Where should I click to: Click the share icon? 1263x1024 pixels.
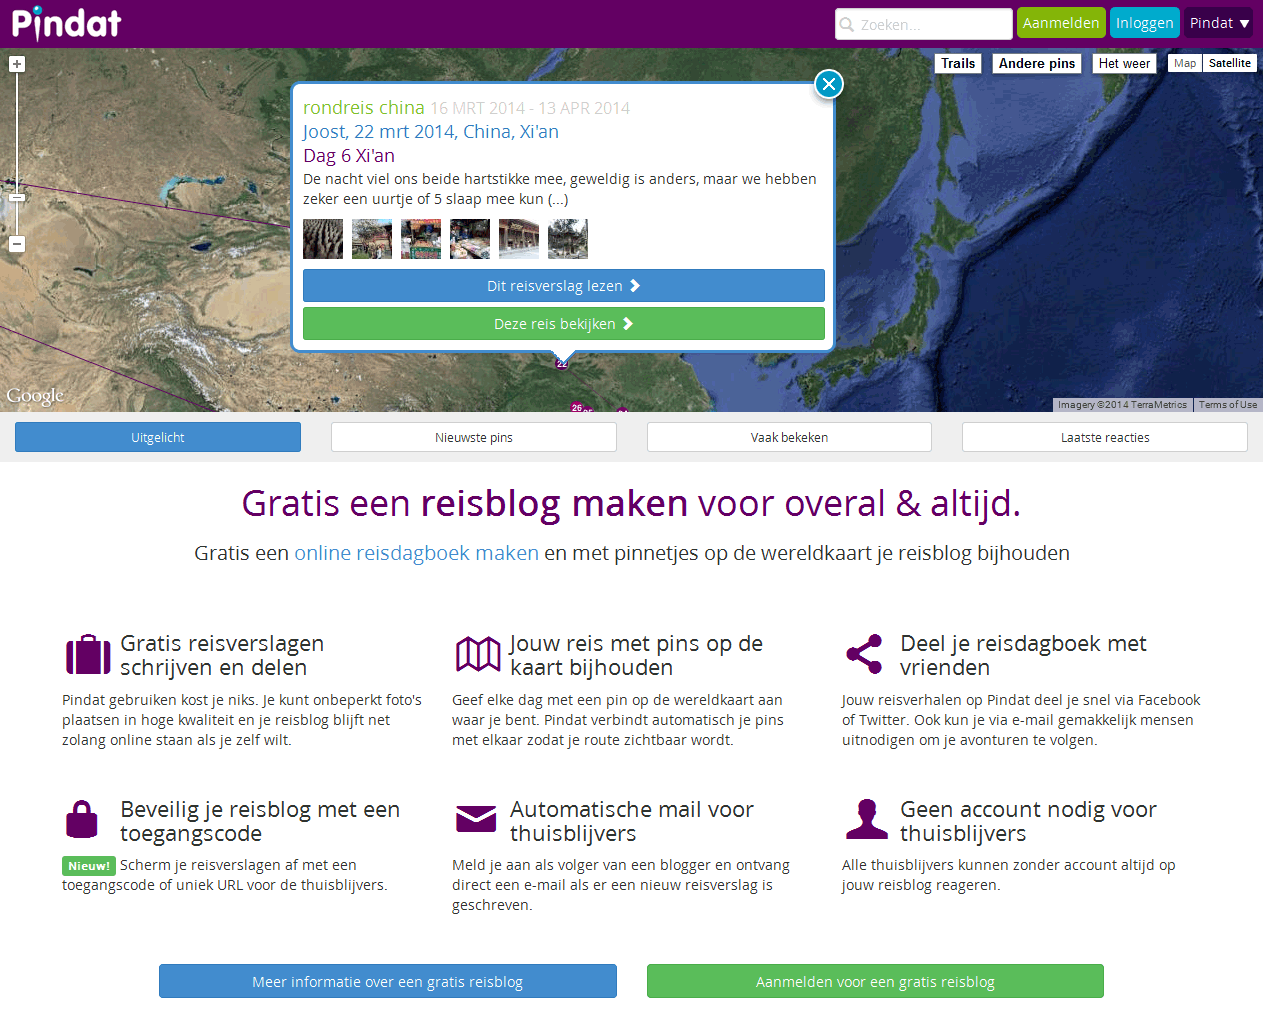[865, 655]
